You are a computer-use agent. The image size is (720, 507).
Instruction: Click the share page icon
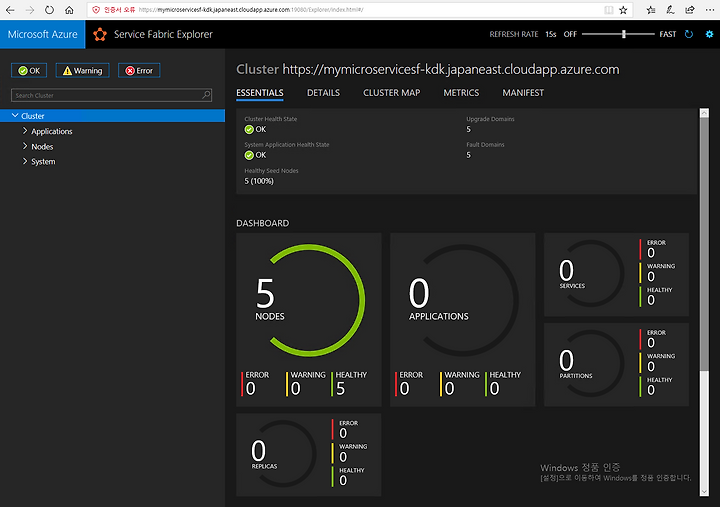(690, 10)
